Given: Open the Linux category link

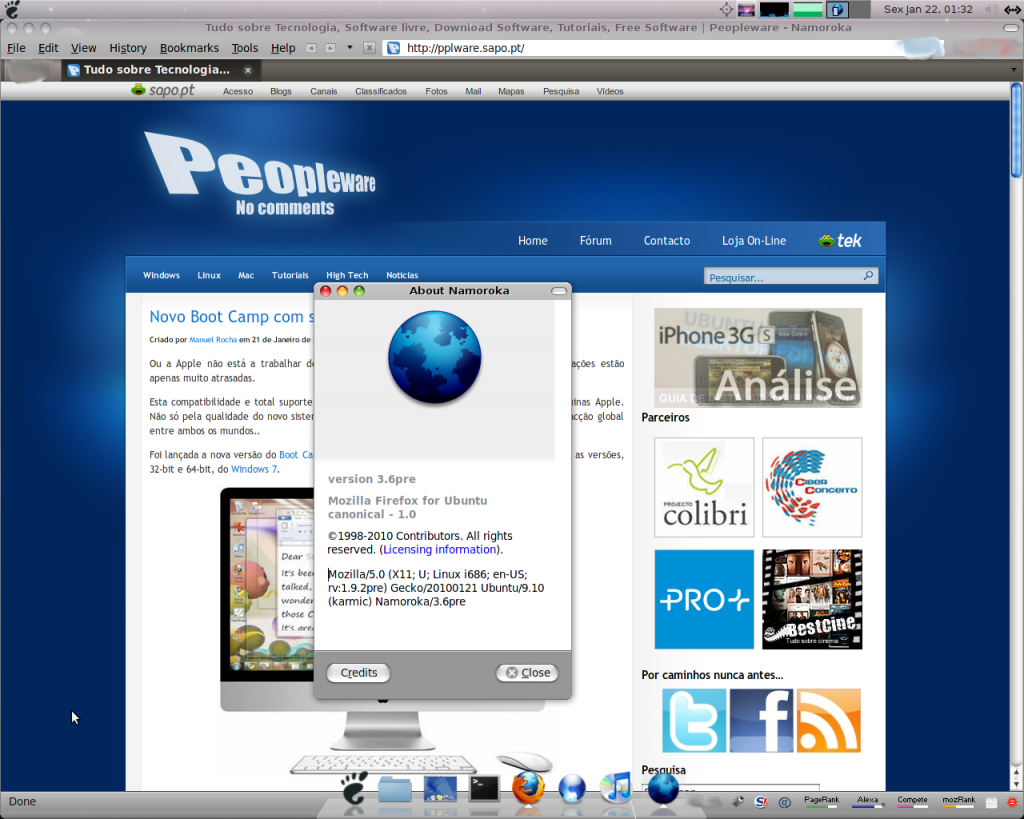Looking at the screenshot, I should pyautogui.click(x=209, y=275).
